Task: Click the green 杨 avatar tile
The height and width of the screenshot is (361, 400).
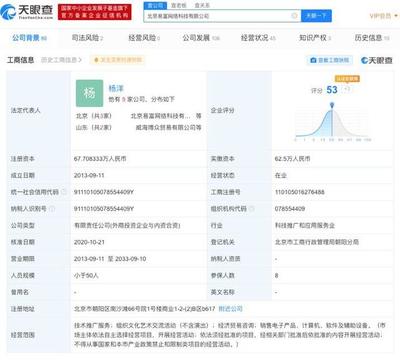Action: pyautogui.click(x=89, y=93)
